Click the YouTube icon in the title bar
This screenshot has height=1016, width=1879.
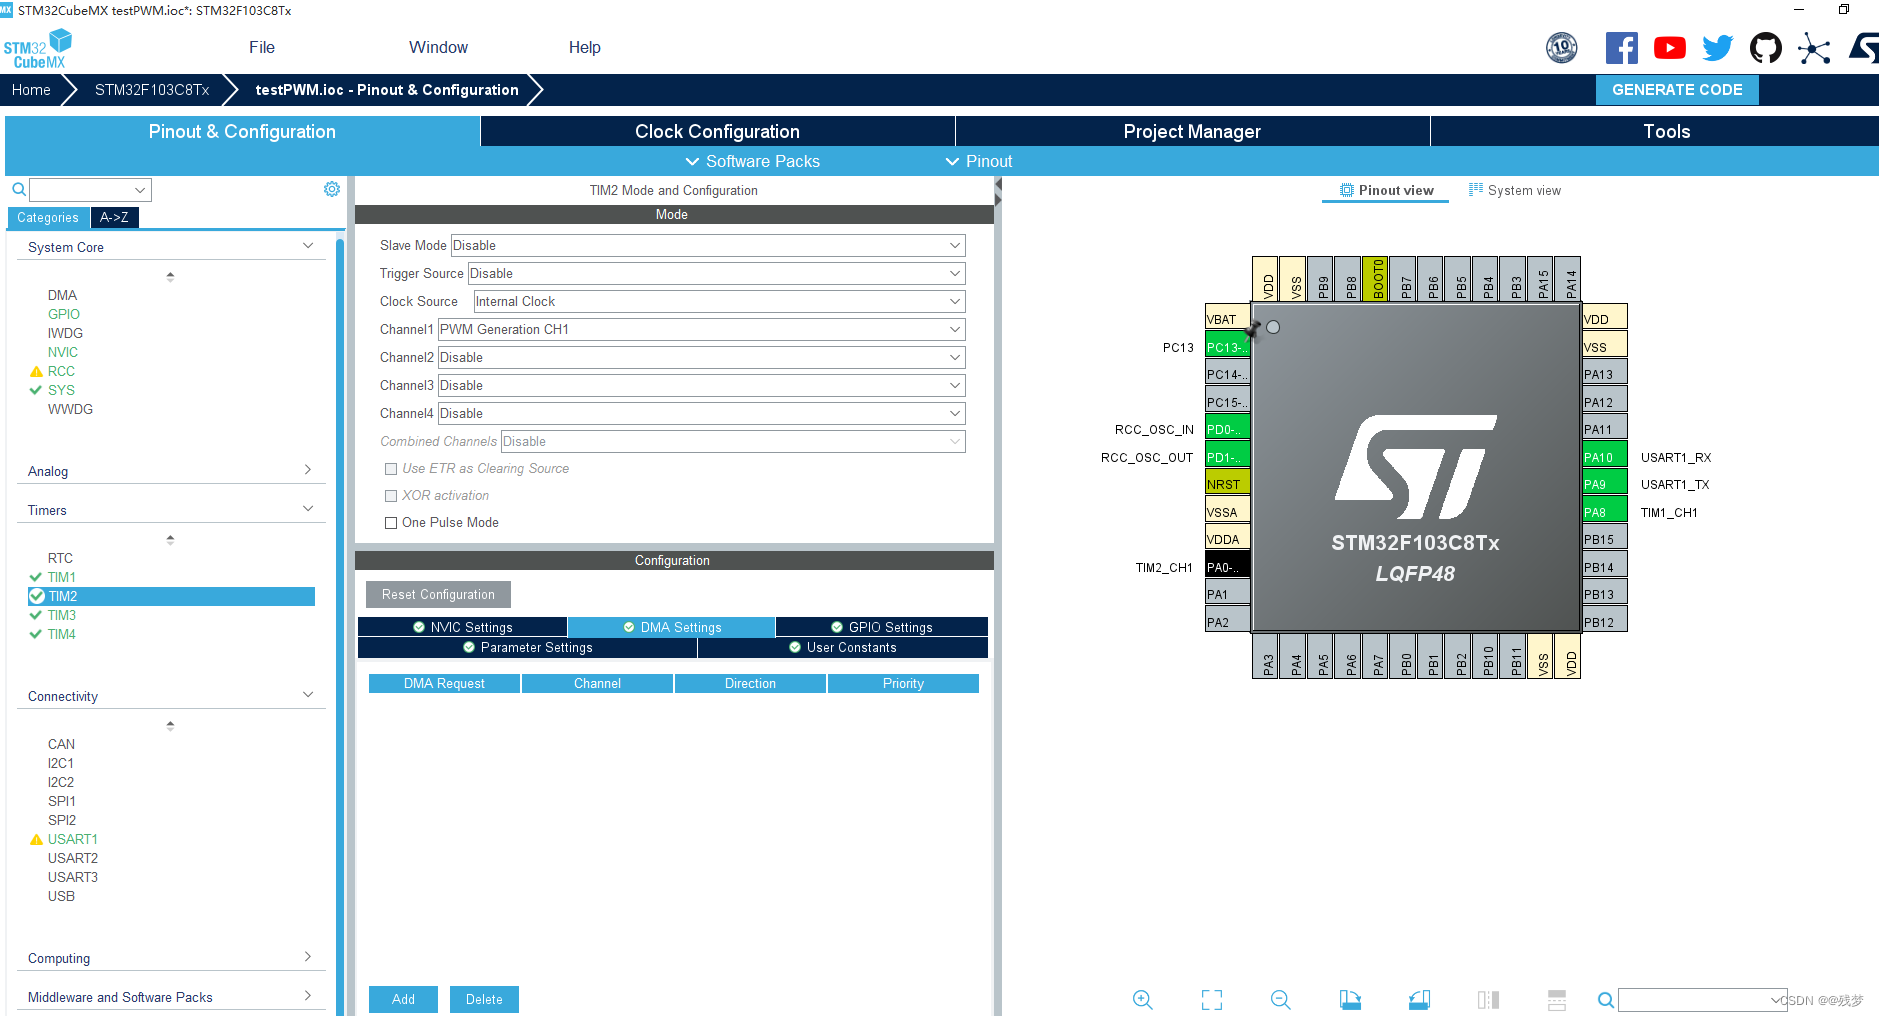pos(1669,47)
